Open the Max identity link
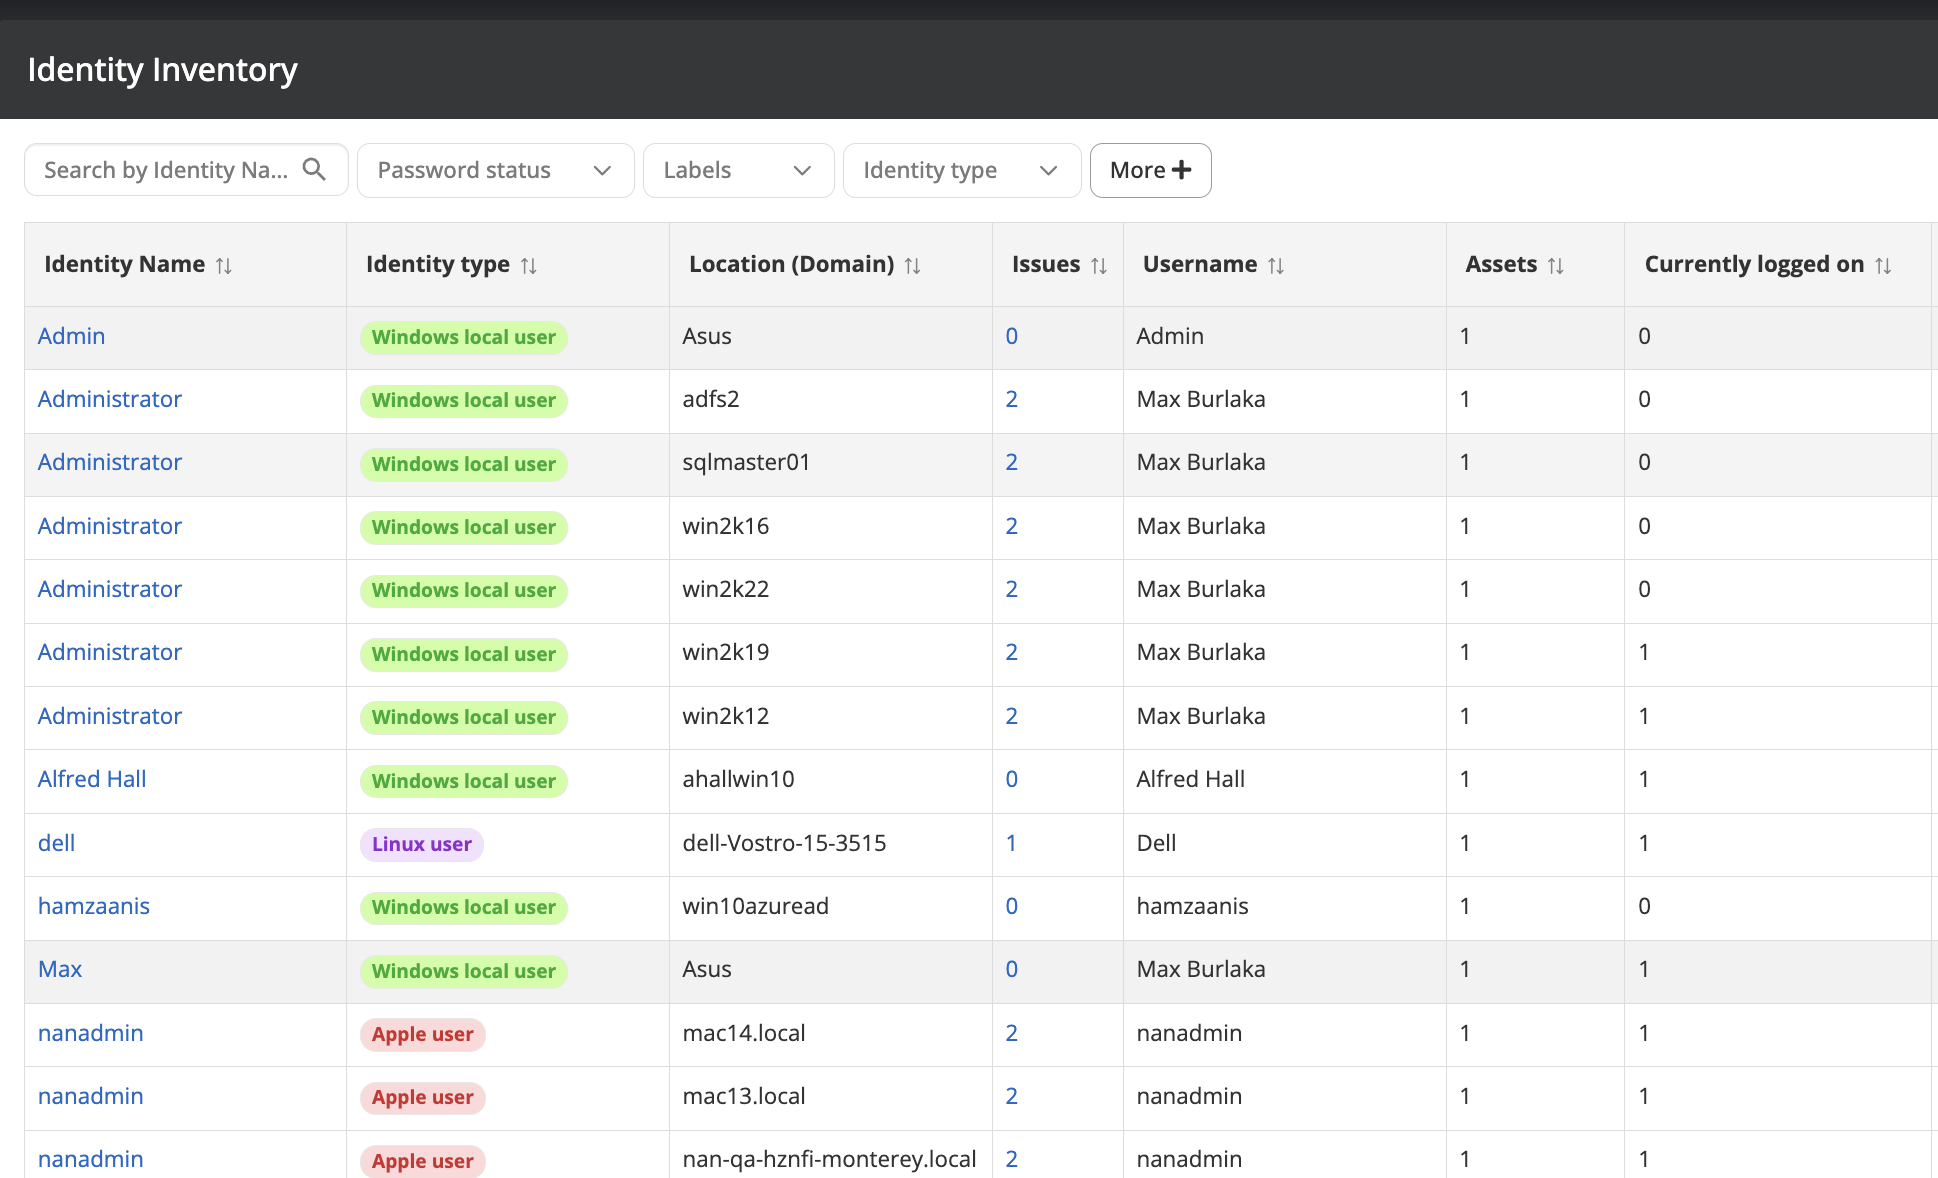 (60, 969)
